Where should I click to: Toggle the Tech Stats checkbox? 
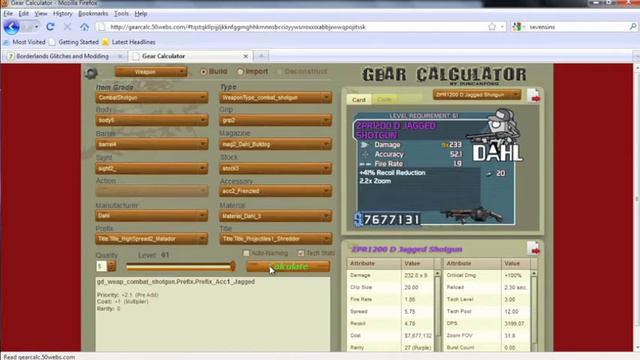[301, 253]
